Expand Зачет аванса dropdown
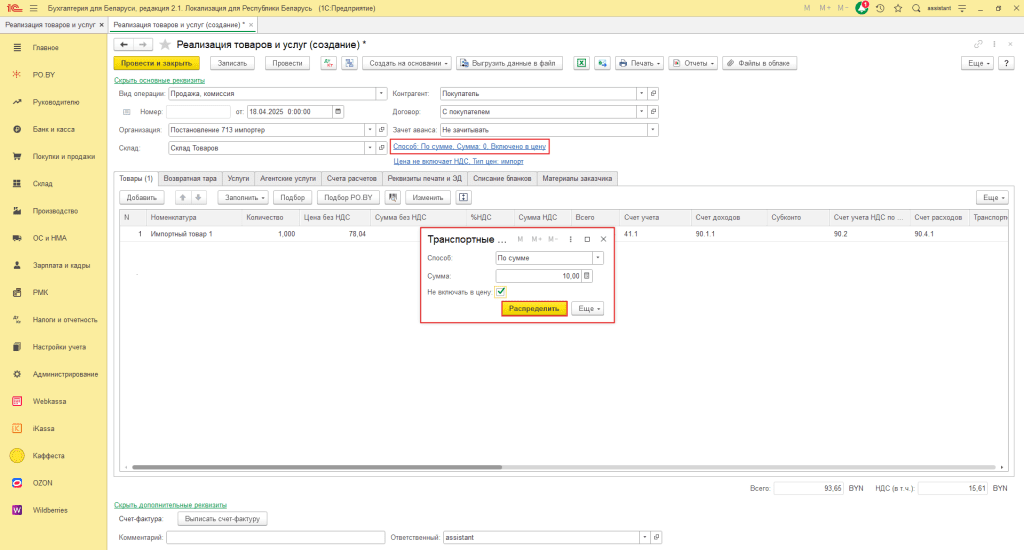 652,130
